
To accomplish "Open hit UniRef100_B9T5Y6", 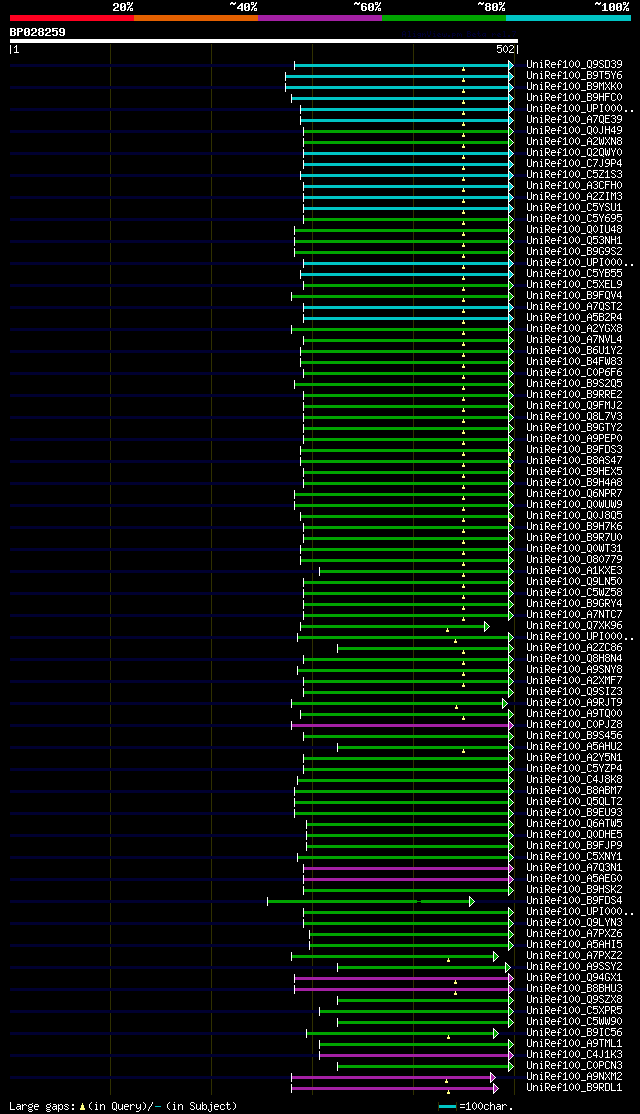I will coord(574,75).
